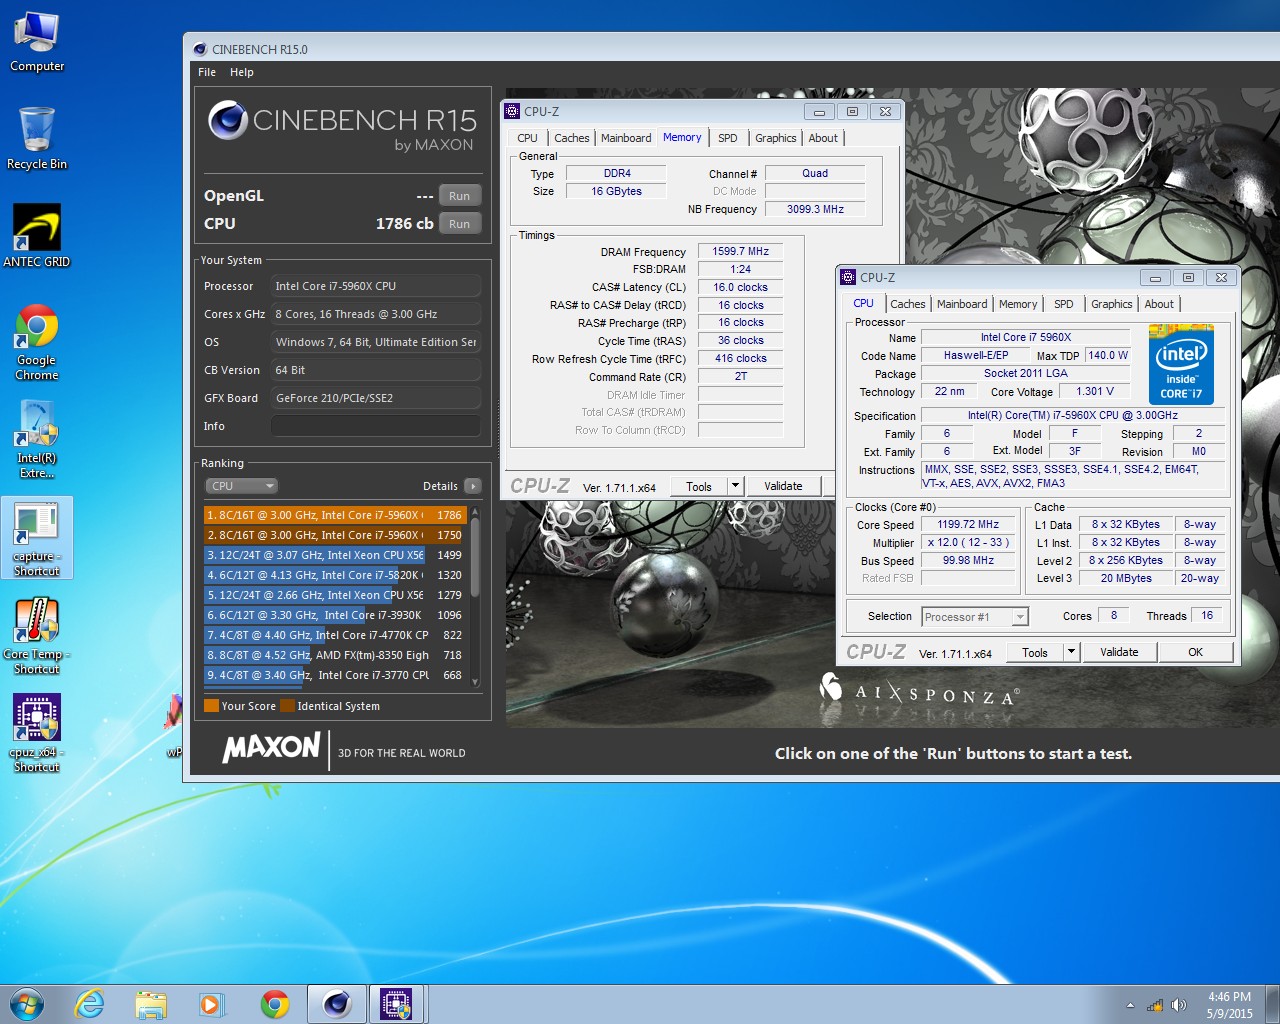Launch Internet Explorer from the taskbar
The height and width of the screenshot is (1024, 1280).
point(90,1004)
